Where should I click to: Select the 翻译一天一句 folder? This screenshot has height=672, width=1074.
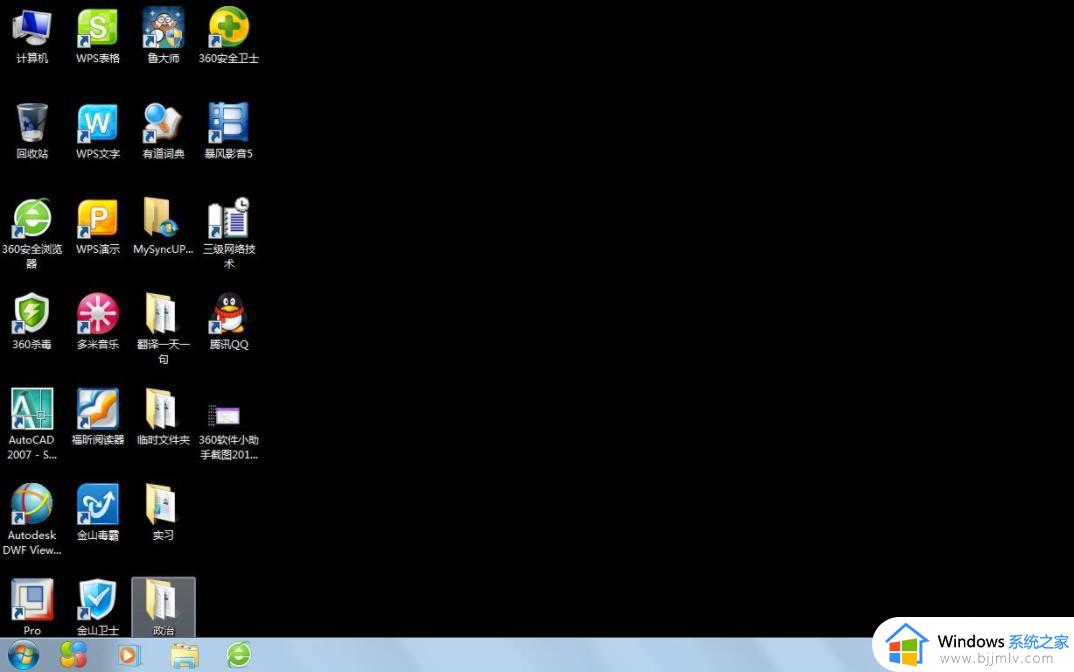[163, 328]
